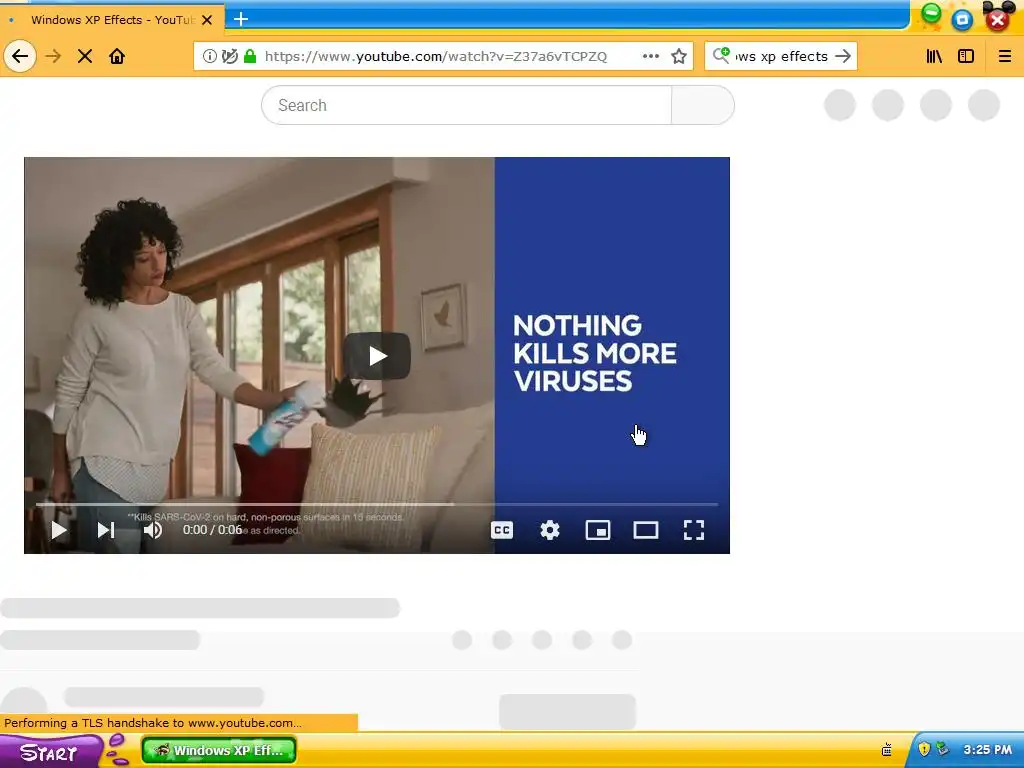Open video settings gear icon
The width and height of the screenshot is (1024, 768).
click(550, 530)
